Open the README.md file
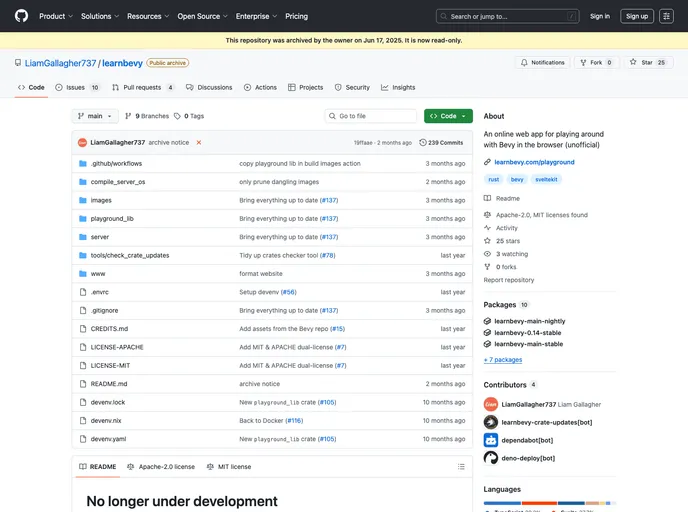This screenshot has height=512, width=688. 109,384
